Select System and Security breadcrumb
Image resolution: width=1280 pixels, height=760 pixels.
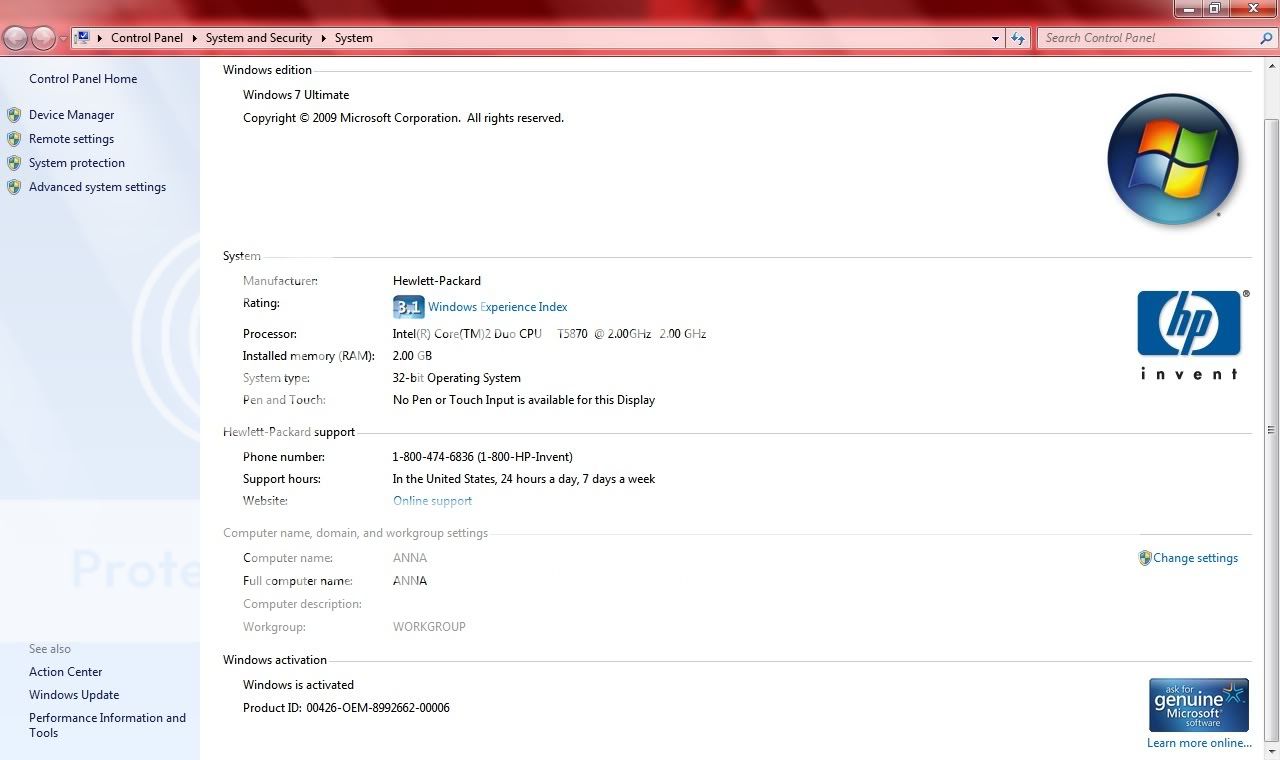coord(259,38)
